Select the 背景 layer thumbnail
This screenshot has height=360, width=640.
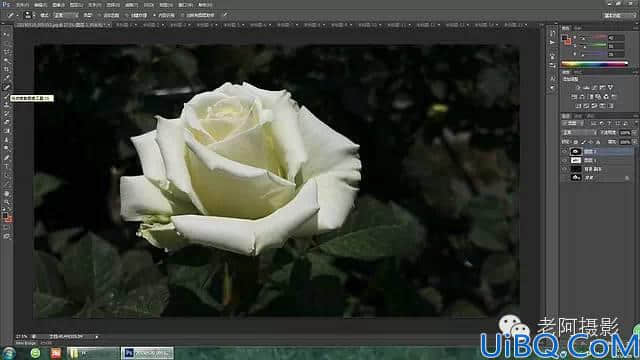coord(576,178)
